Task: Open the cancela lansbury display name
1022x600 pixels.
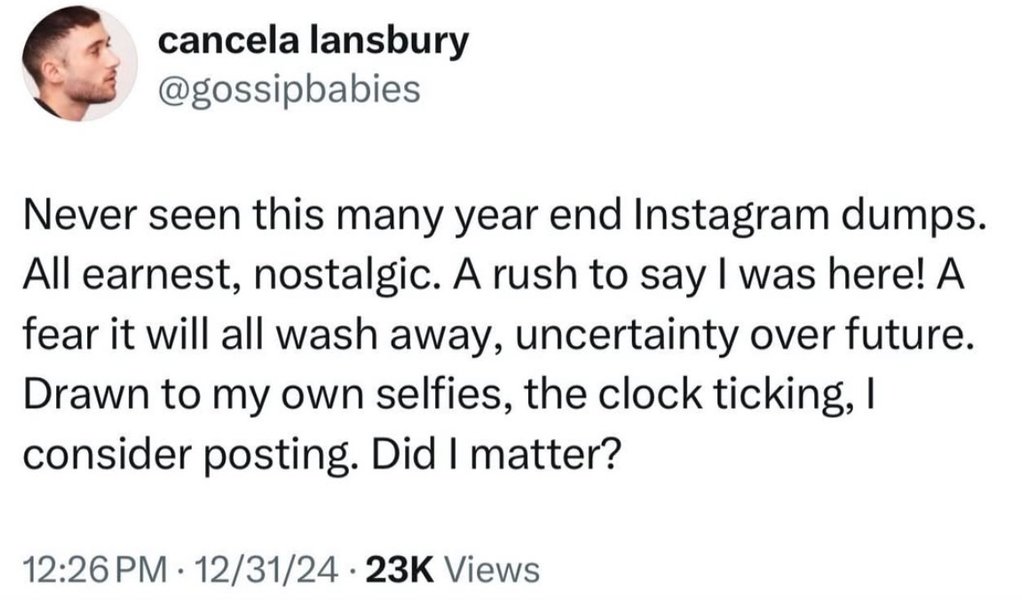Action: pyautogui.click(x=313, y=42)
